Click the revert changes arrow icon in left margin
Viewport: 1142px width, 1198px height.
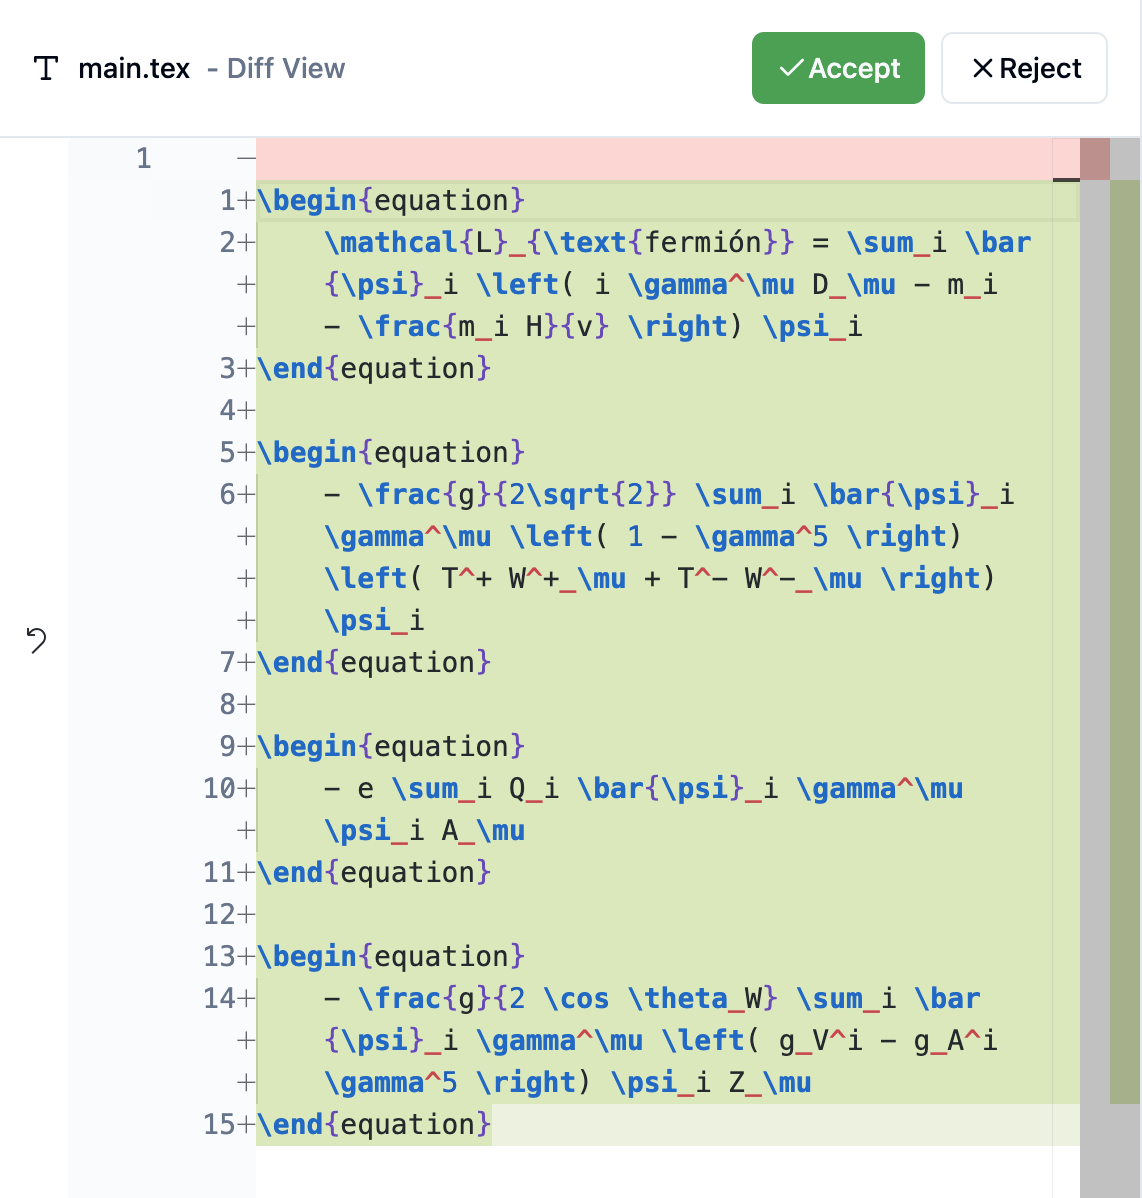pyautogui.click(x=36, y=640)
